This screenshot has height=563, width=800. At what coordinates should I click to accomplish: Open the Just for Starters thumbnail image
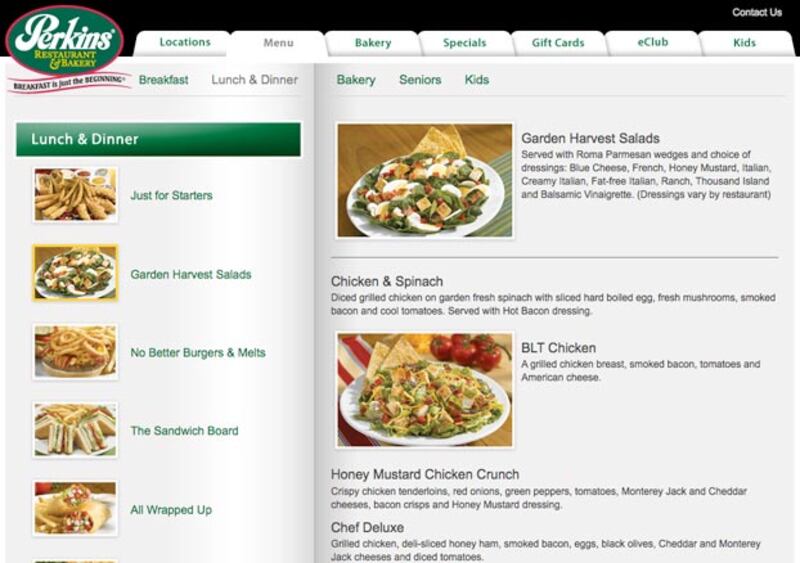(x=75, y=195)
